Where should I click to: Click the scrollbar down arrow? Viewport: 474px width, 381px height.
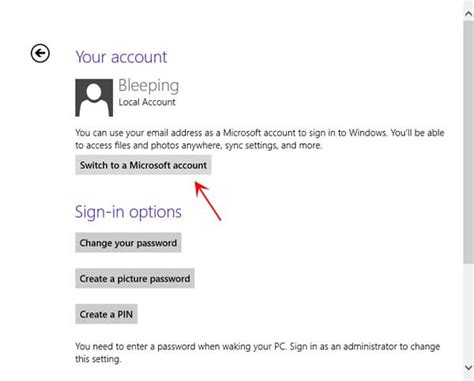point(469,367)
